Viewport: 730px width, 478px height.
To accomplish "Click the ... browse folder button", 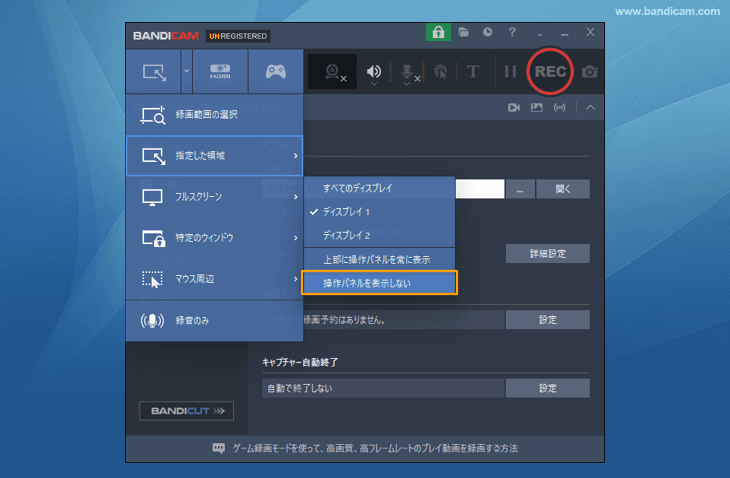I will point(520,189).
